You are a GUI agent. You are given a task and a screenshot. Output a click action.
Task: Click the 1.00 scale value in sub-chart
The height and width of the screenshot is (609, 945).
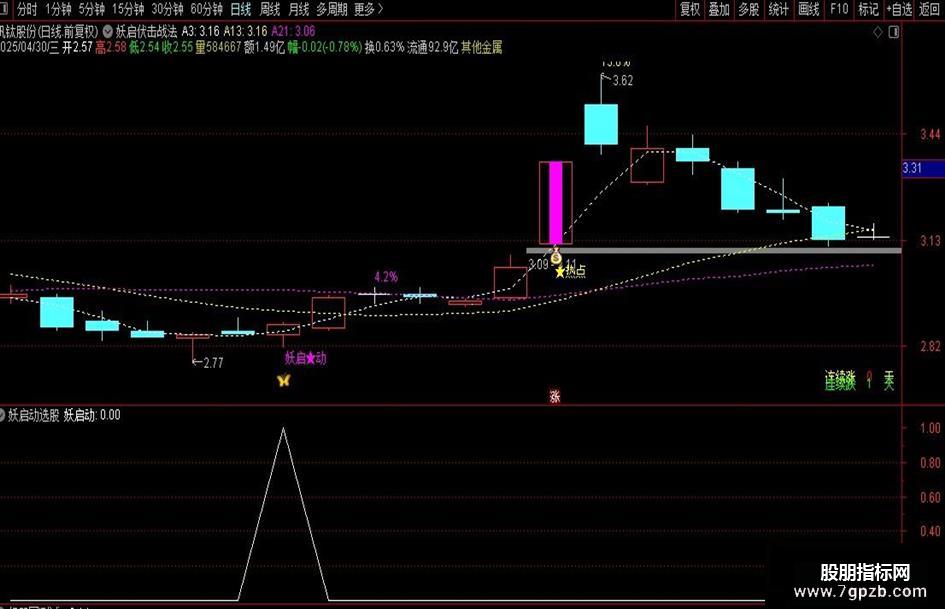(930, 428)
